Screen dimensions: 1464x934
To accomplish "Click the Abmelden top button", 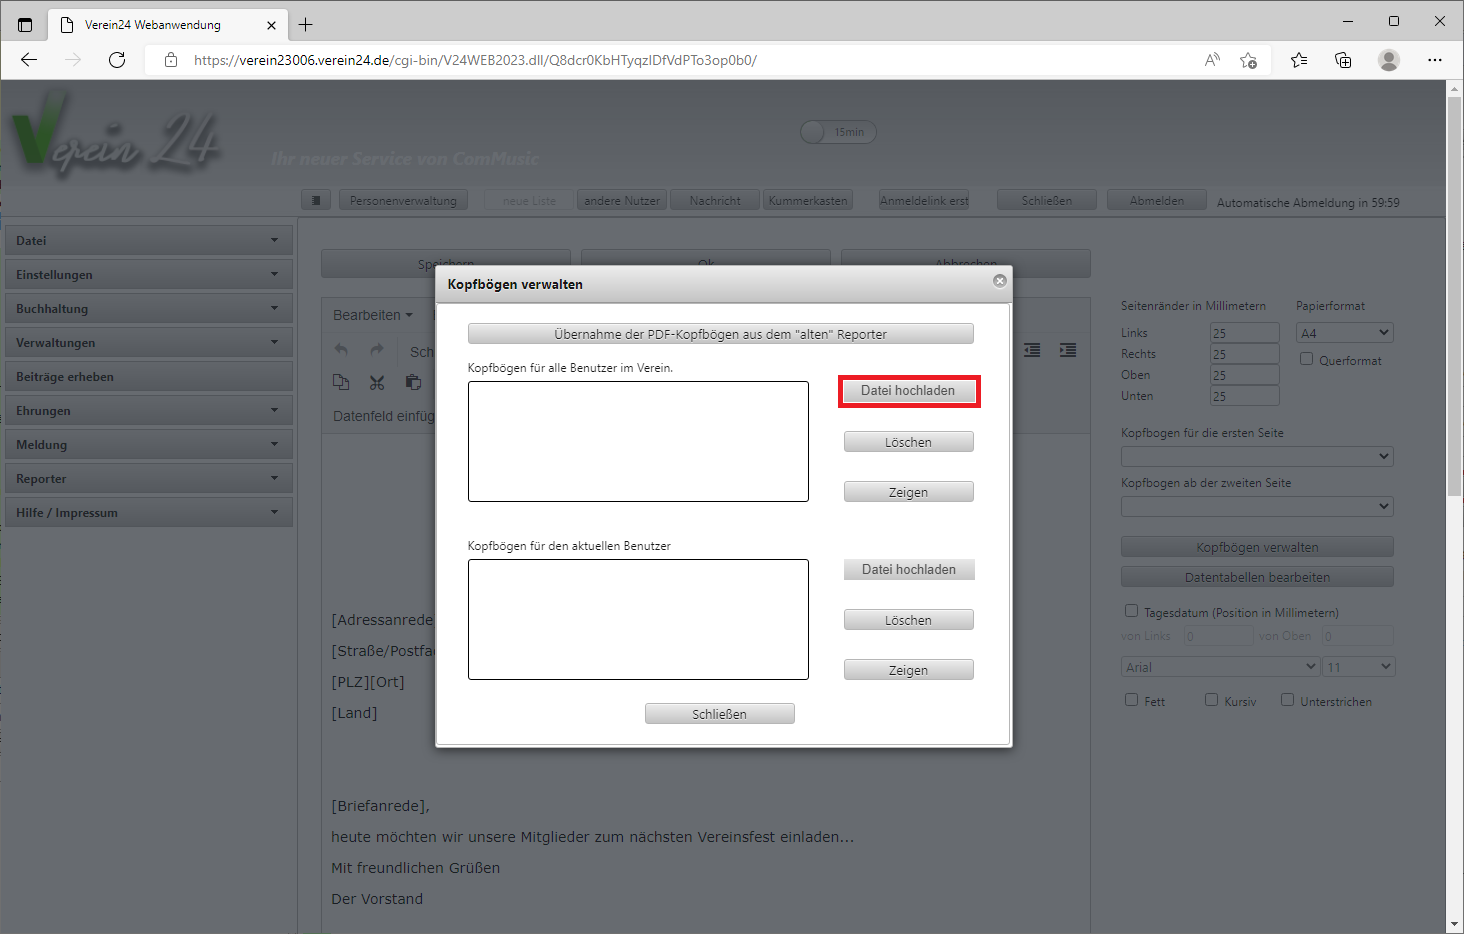I will click(x=1157, y=200).
